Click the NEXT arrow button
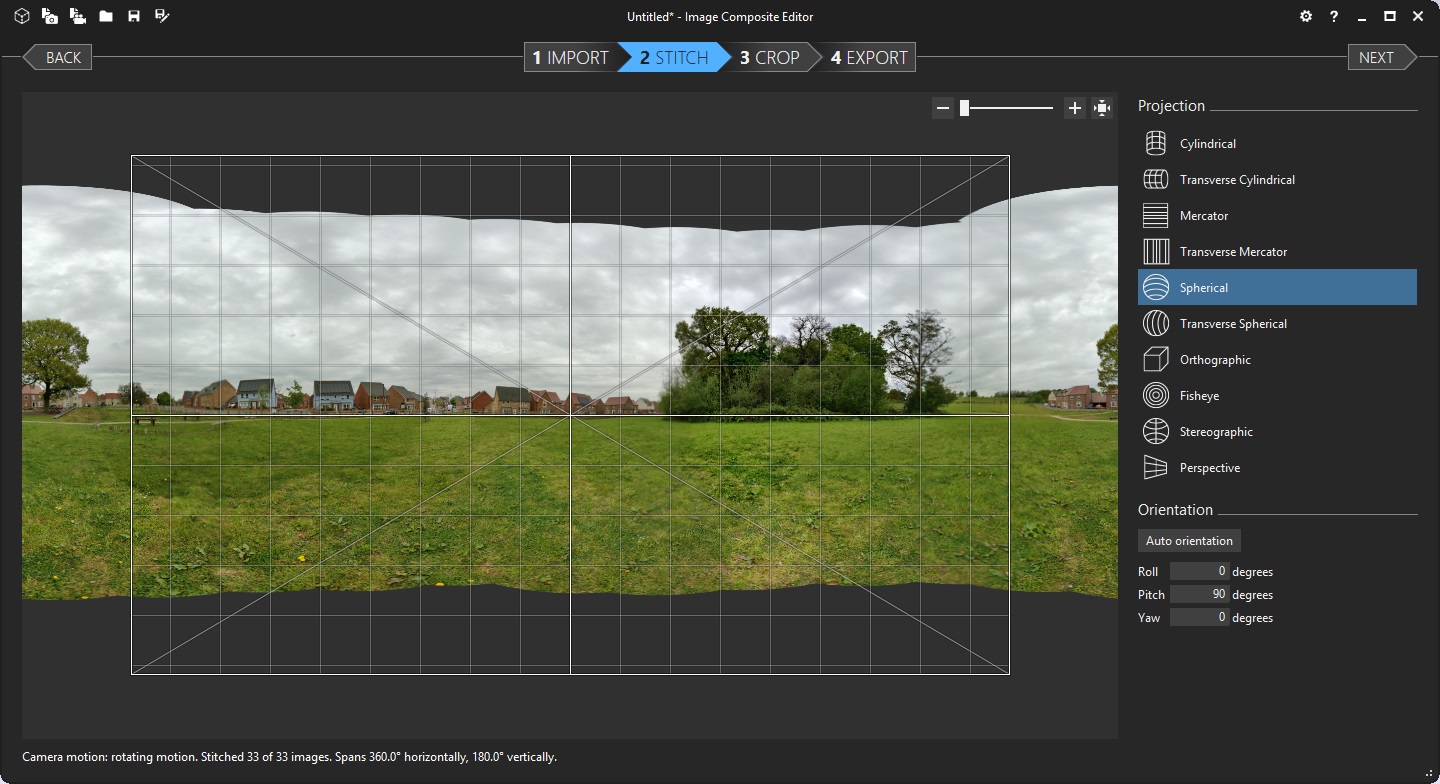Screen dimensions: 1440x784 pyautogui.click(x=1380, y=58)
